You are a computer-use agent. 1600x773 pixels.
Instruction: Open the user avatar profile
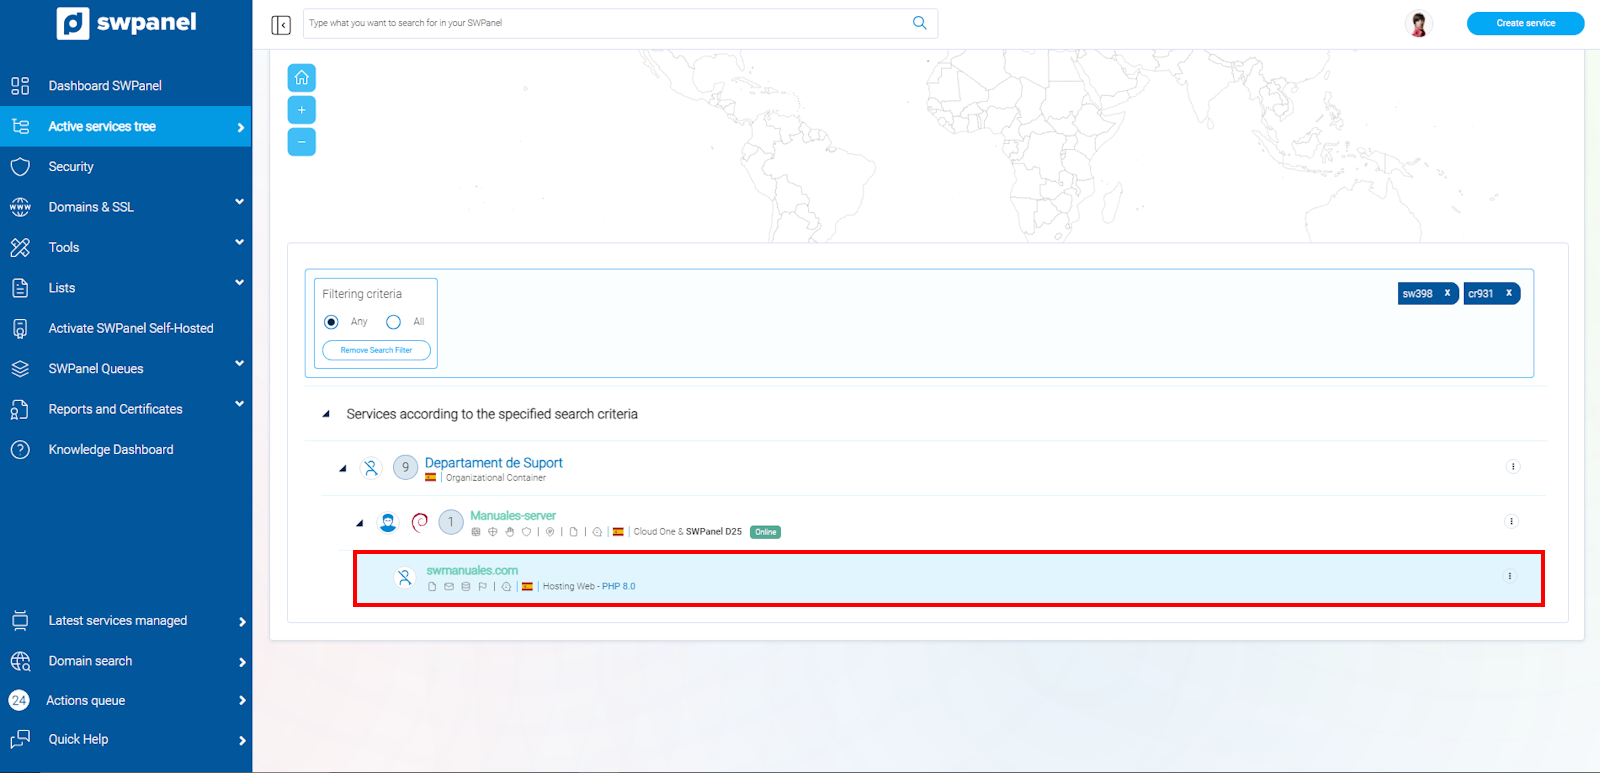(1418, 23)
